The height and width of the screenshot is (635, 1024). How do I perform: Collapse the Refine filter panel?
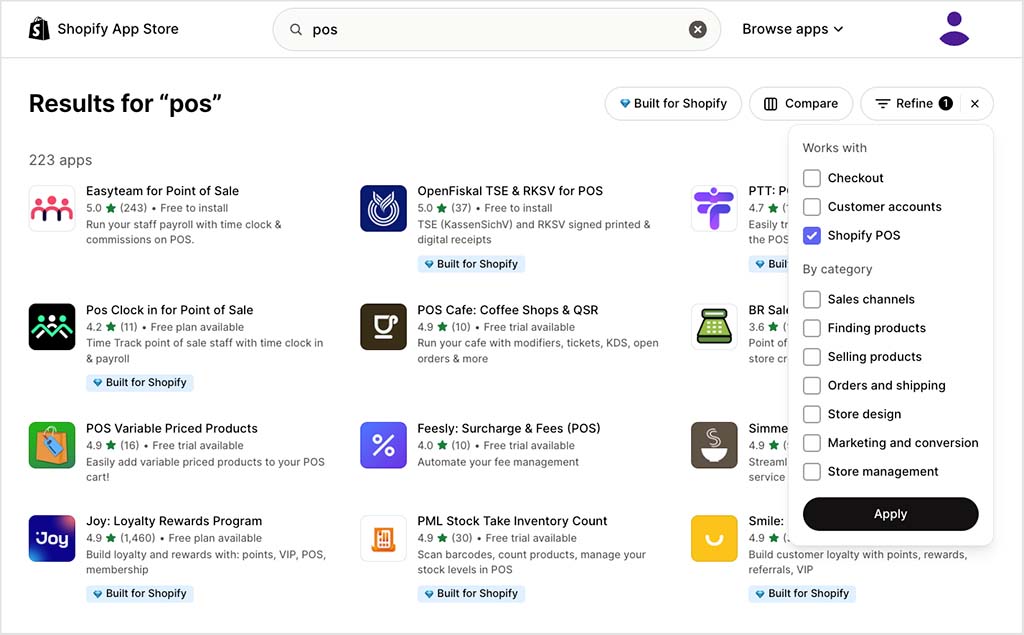(913, 103)
